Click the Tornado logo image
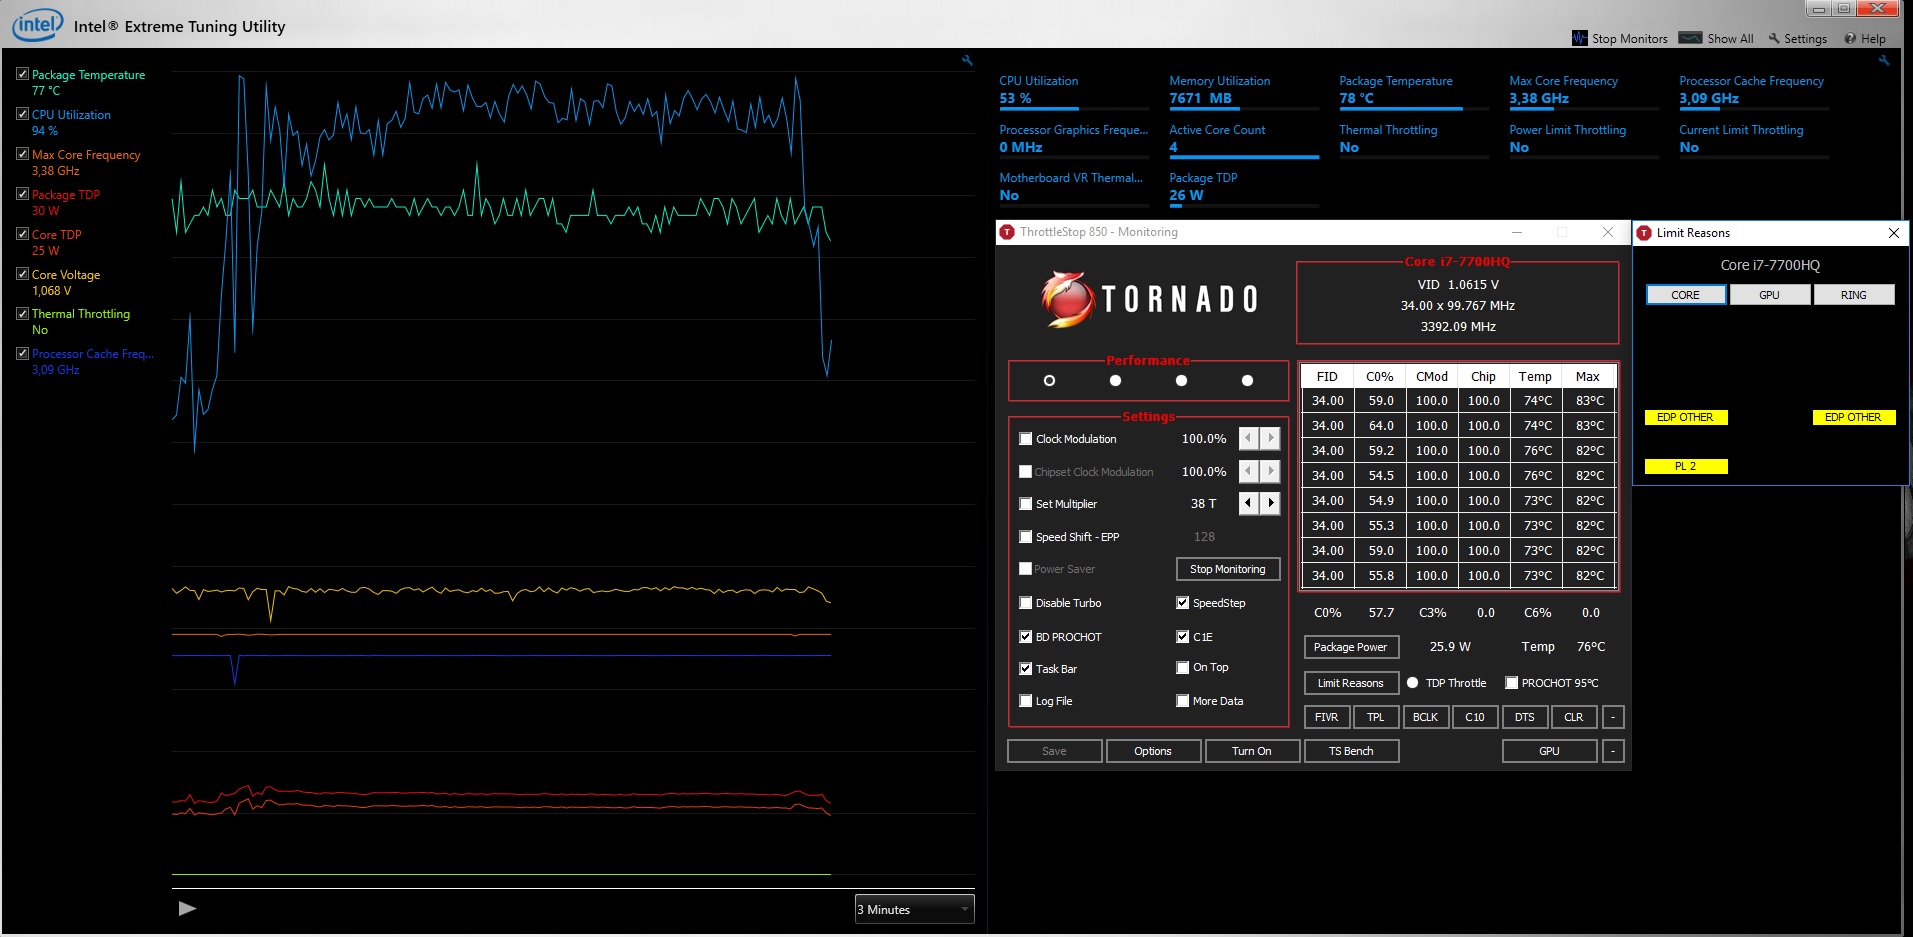1913x937 pixels. 1149,299
